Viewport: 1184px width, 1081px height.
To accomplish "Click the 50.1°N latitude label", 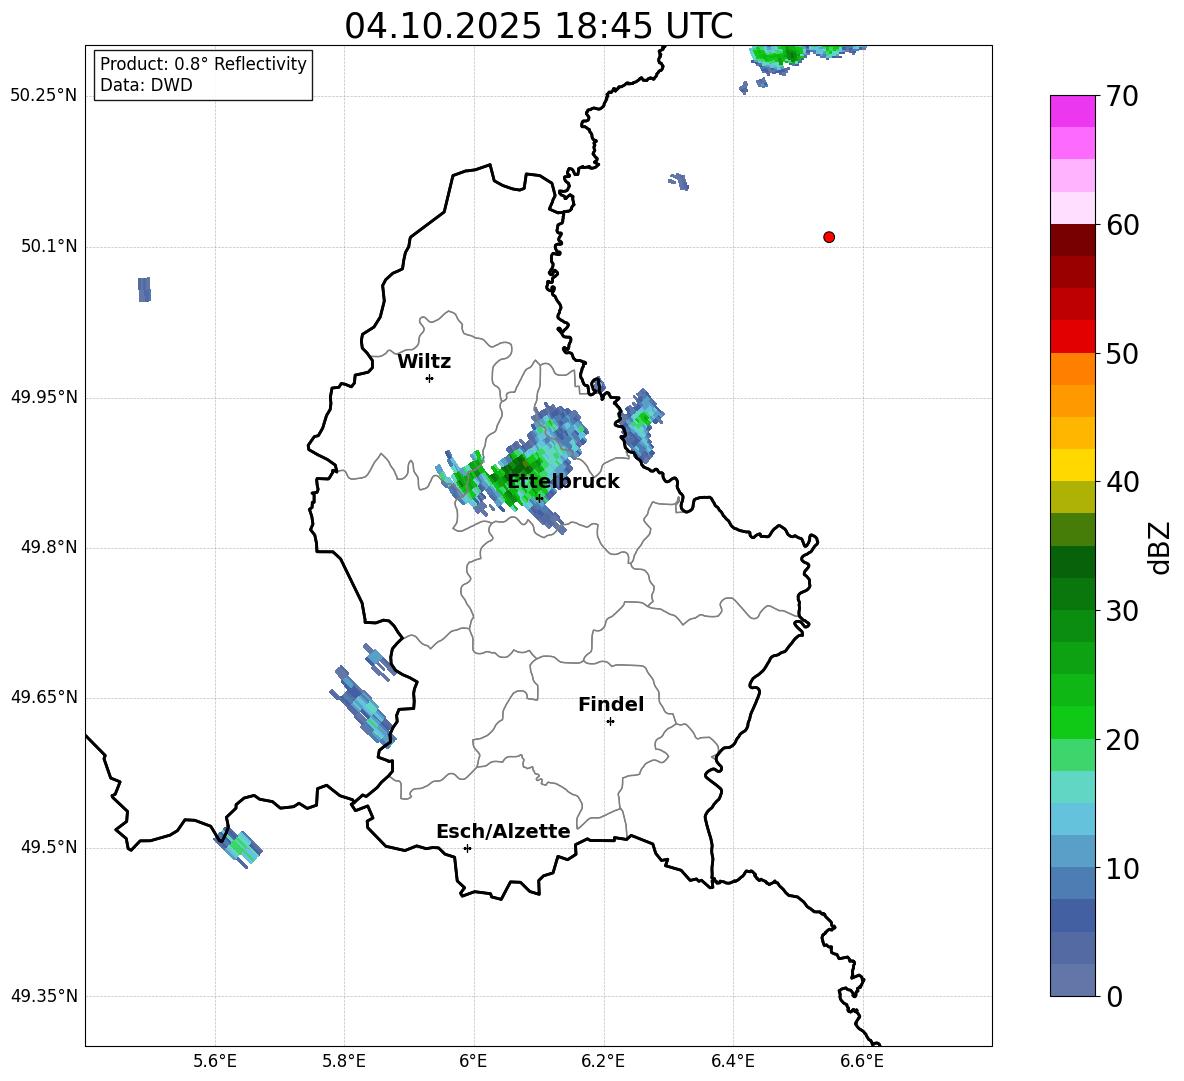I will (x=50, y=247).
